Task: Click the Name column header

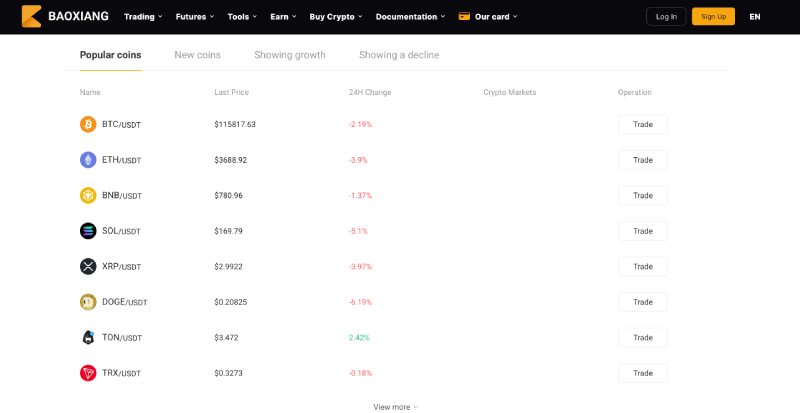Action: click(x=90, y=92)
